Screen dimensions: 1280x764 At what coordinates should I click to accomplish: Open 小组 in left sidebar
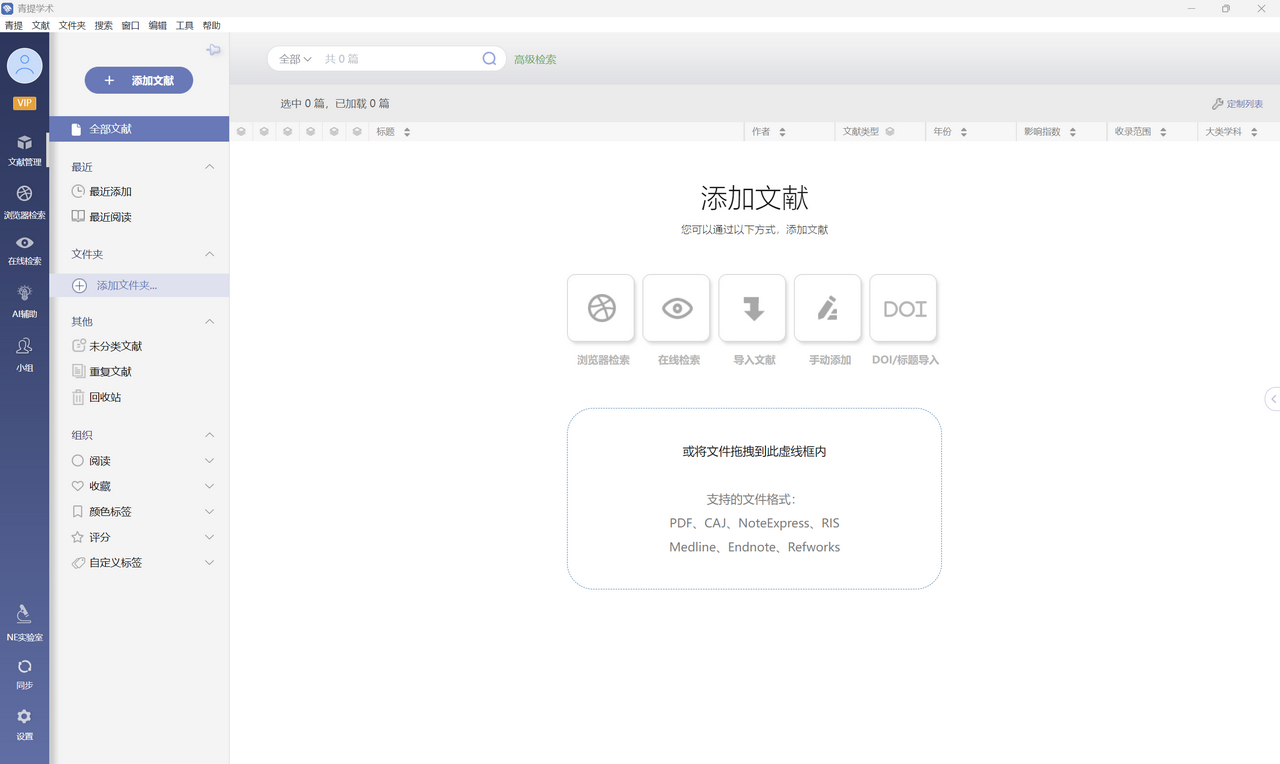pos(24,354)
